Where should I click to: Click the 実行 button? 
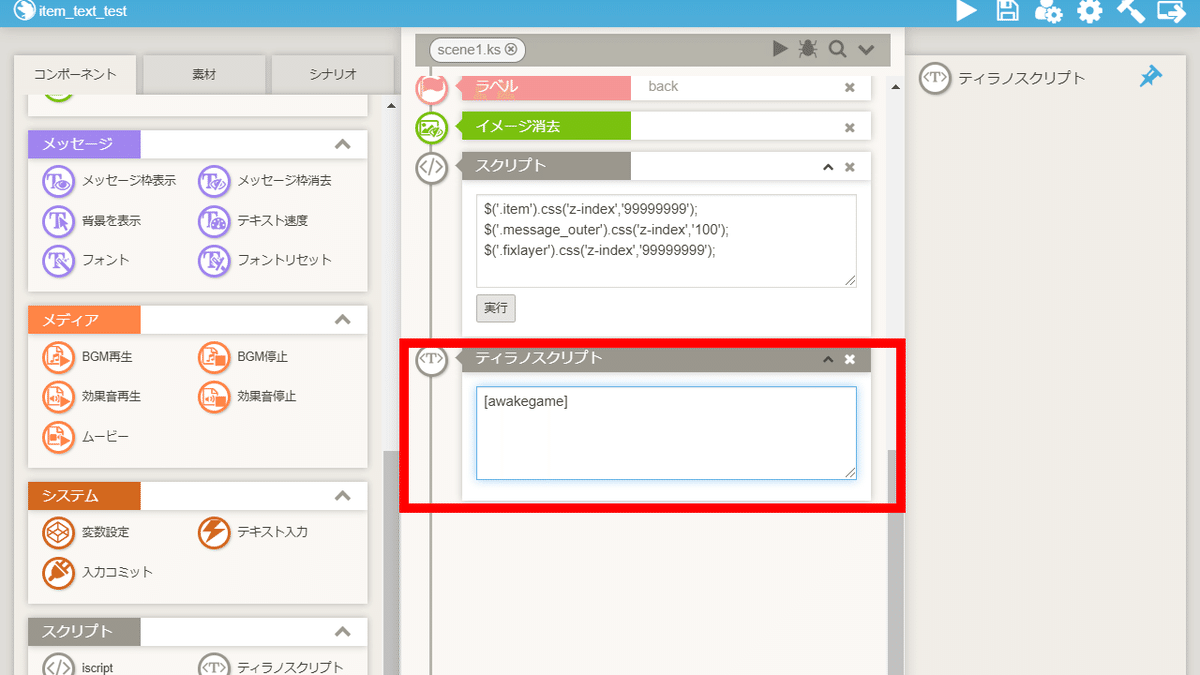click(496, 308)
